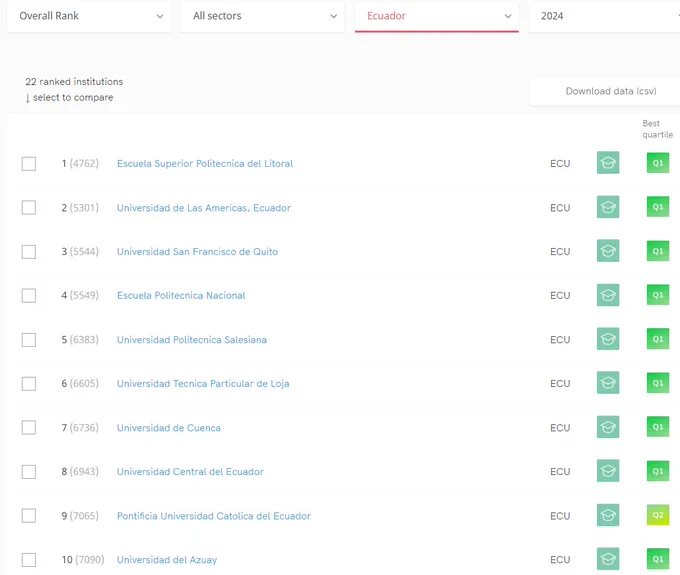
Task: Open Universidad del Azuay link
Action: pyautogui.click(x=167, y=560)
